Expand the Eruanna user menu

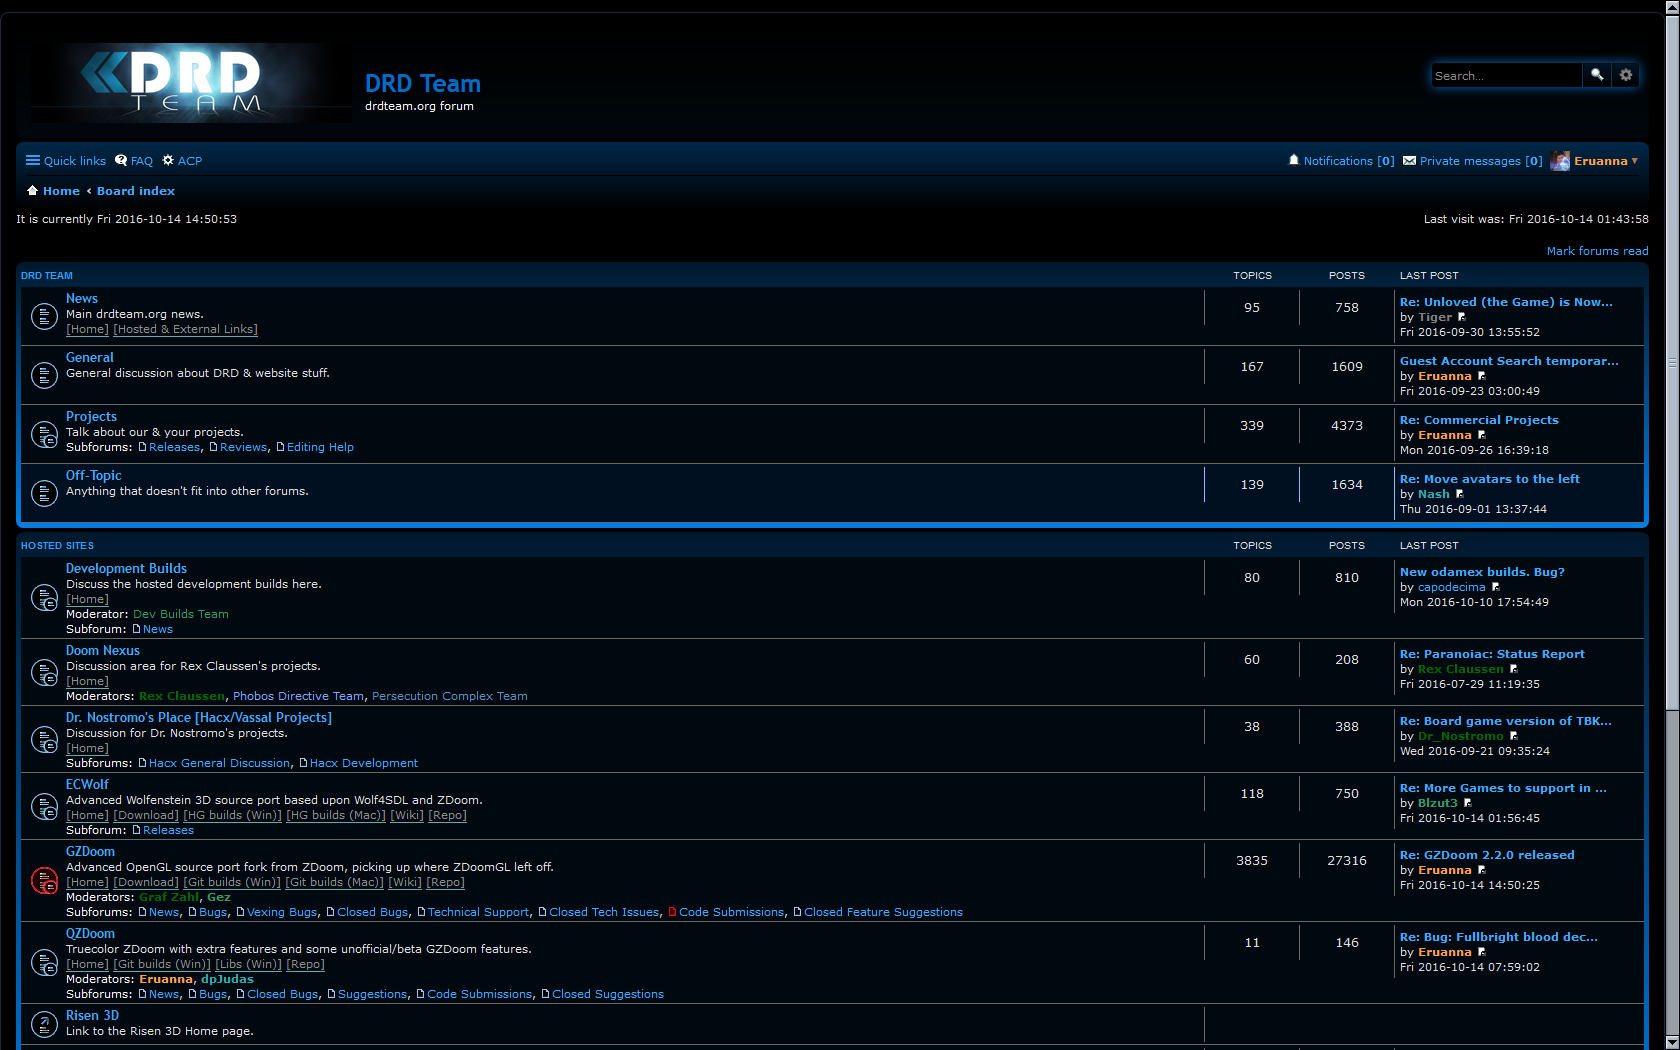(1606, 161)
